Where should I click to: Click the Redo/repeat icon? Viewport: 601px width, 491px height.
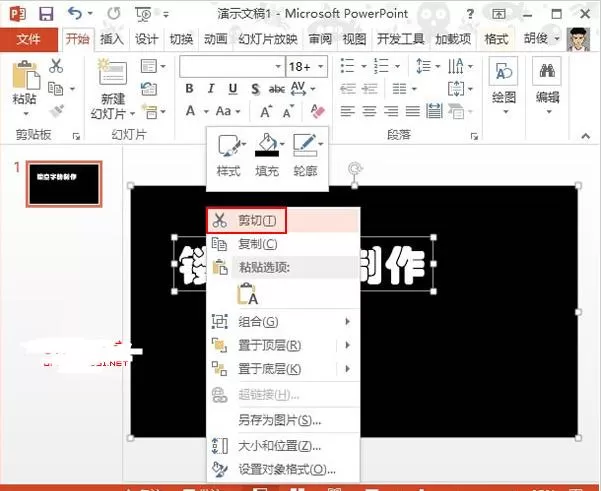click(x=113, y=14)
